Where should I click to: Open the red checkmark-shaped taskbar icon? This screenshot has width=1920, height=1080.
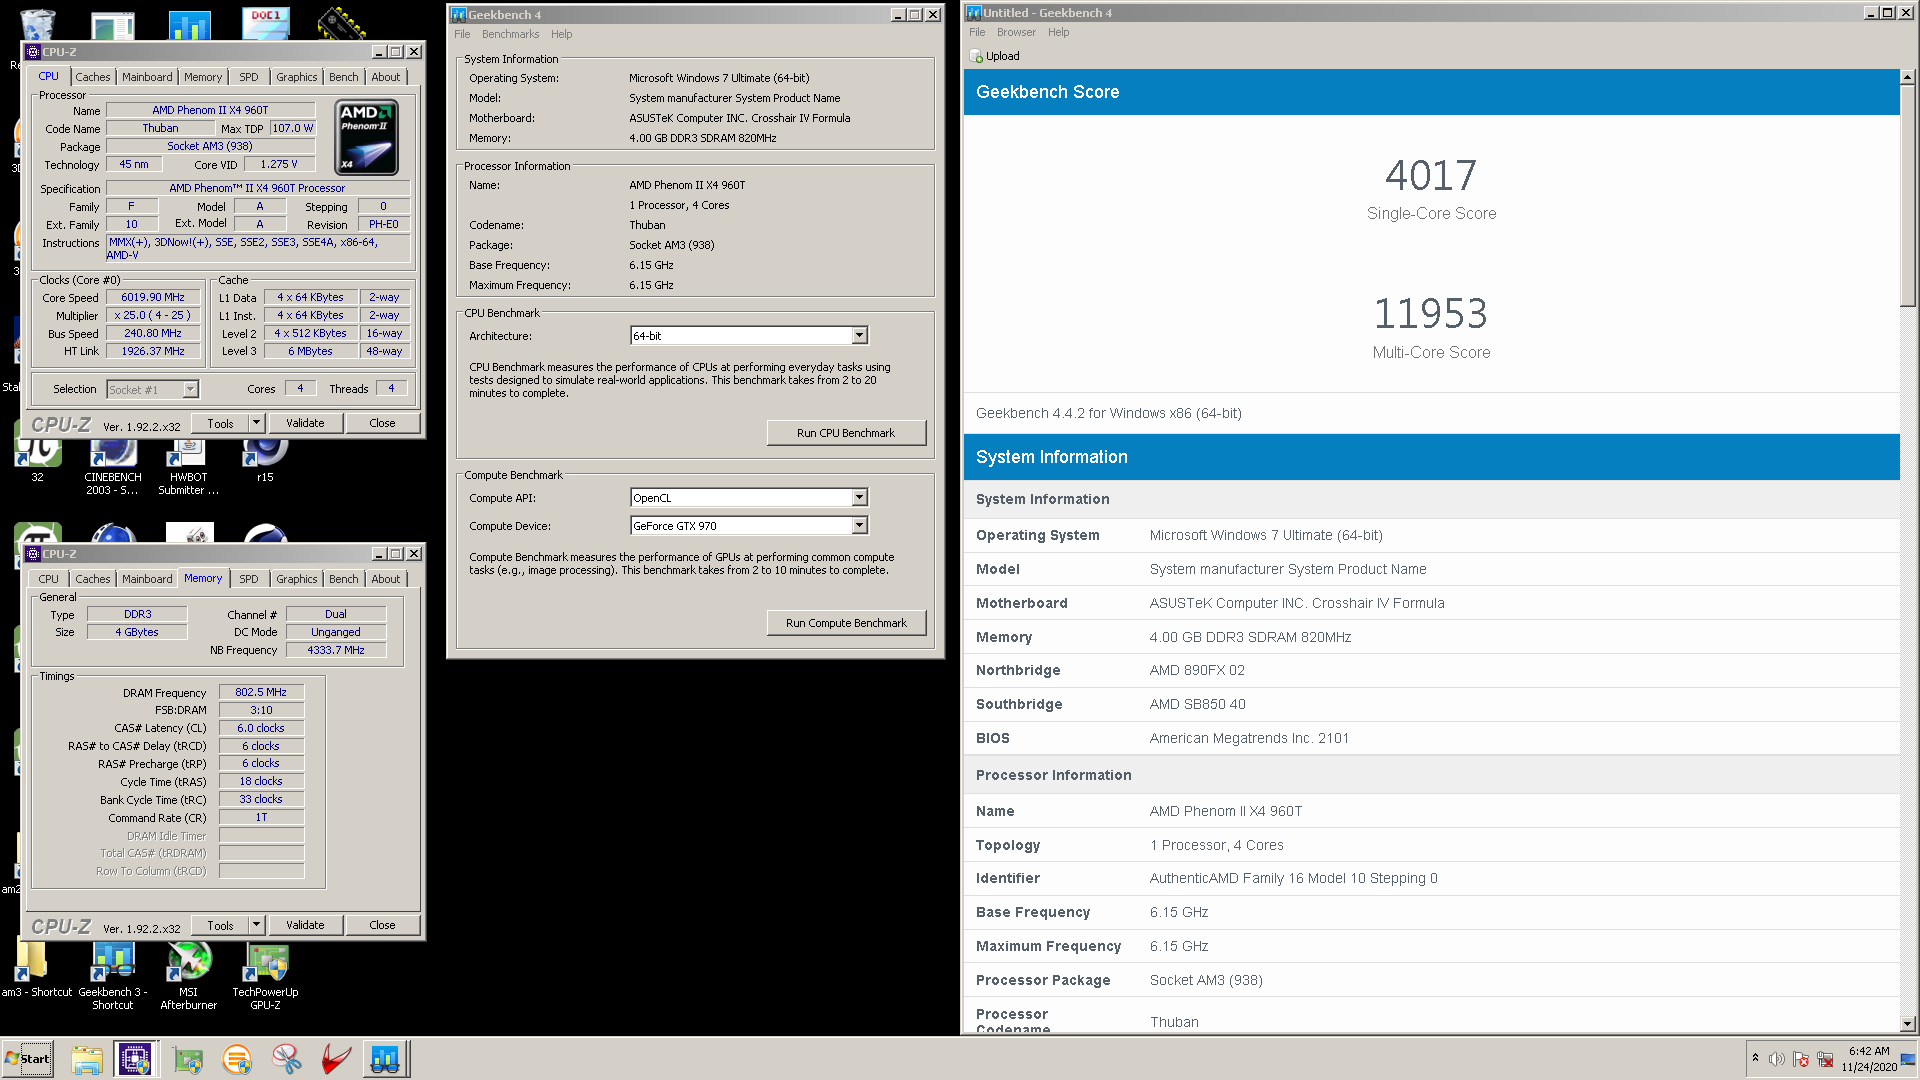(x=336, y=1059)
